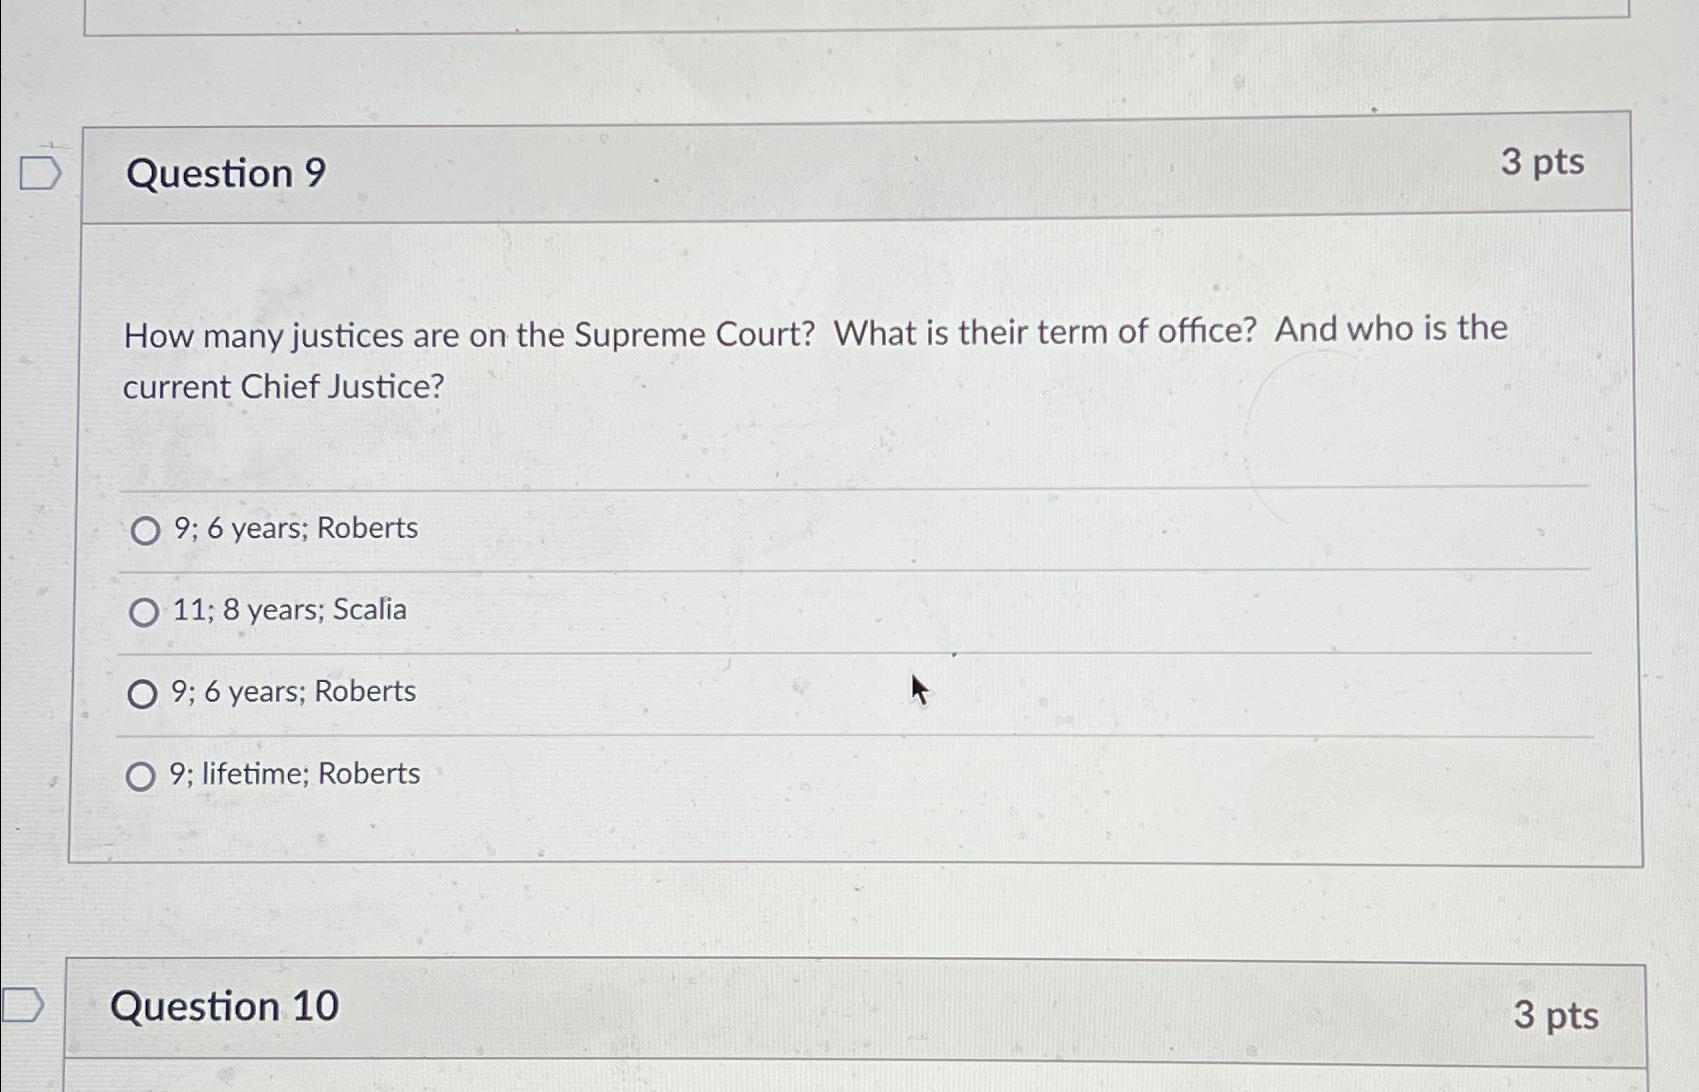Click the radio circle next to lifetime option
Viewport: 1699px width, 1092px height.
coord(144,775)
